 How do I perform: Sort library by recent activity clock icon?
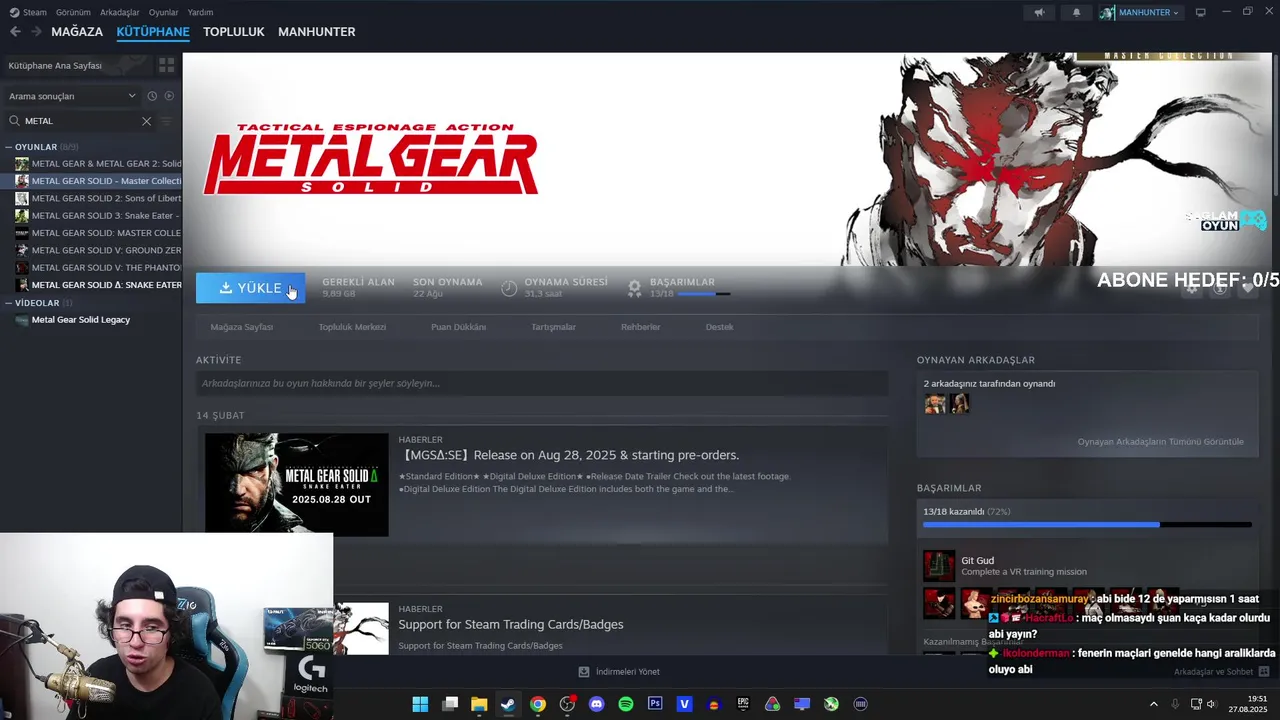pyautogui.click(x=152, y=96)
